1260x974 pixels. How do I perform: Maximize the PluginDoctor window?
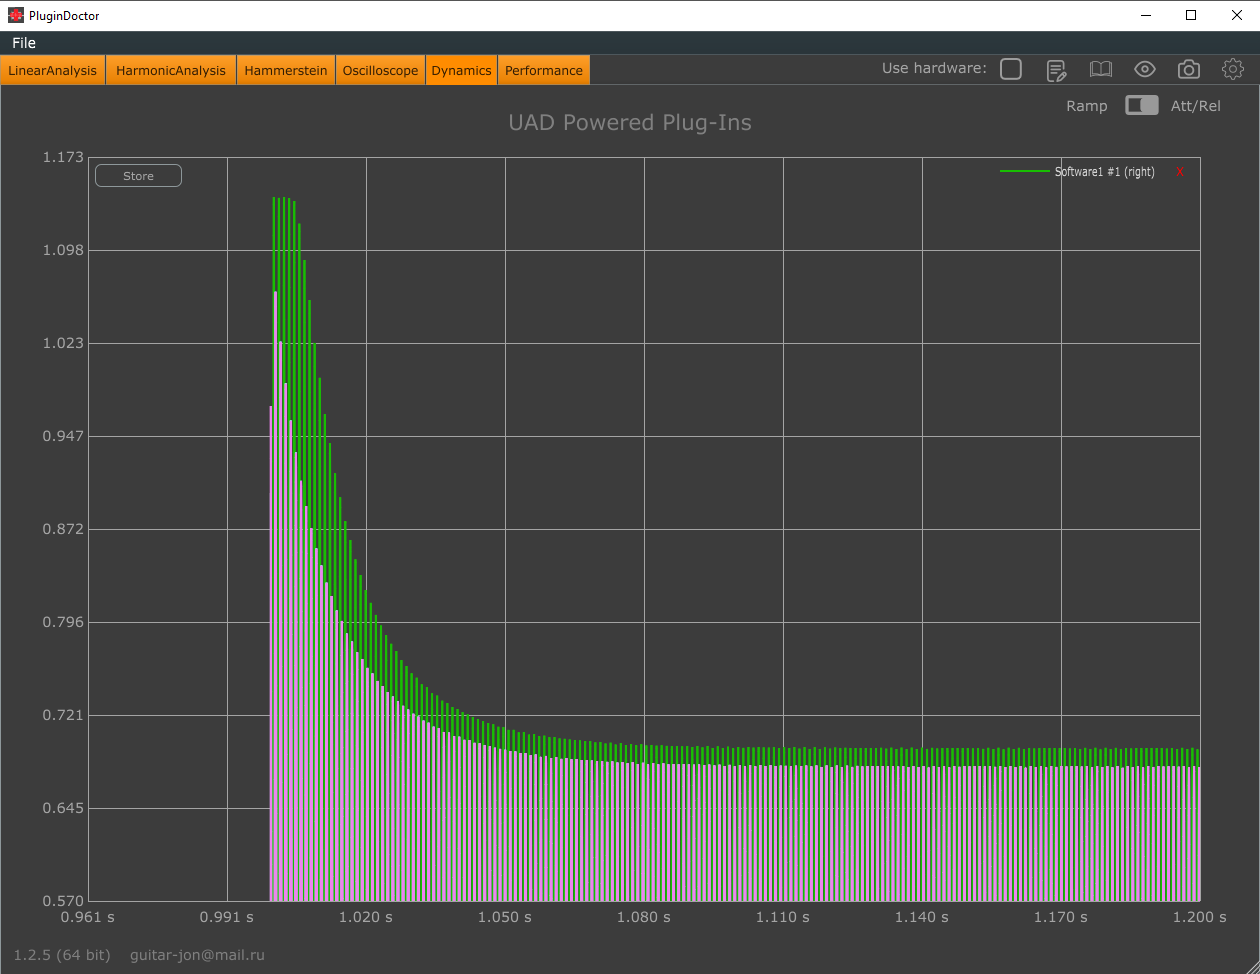(x=1191, y=15)
